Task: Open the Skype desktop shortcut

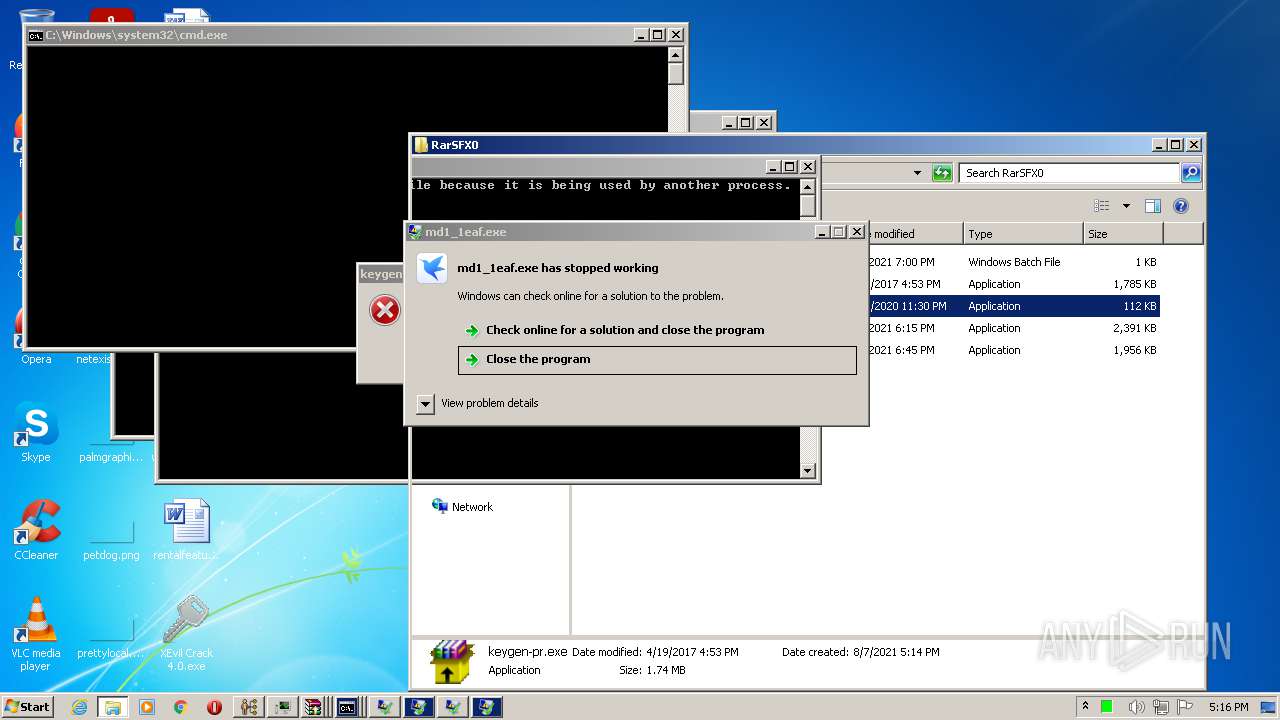Action: point(36,432)
